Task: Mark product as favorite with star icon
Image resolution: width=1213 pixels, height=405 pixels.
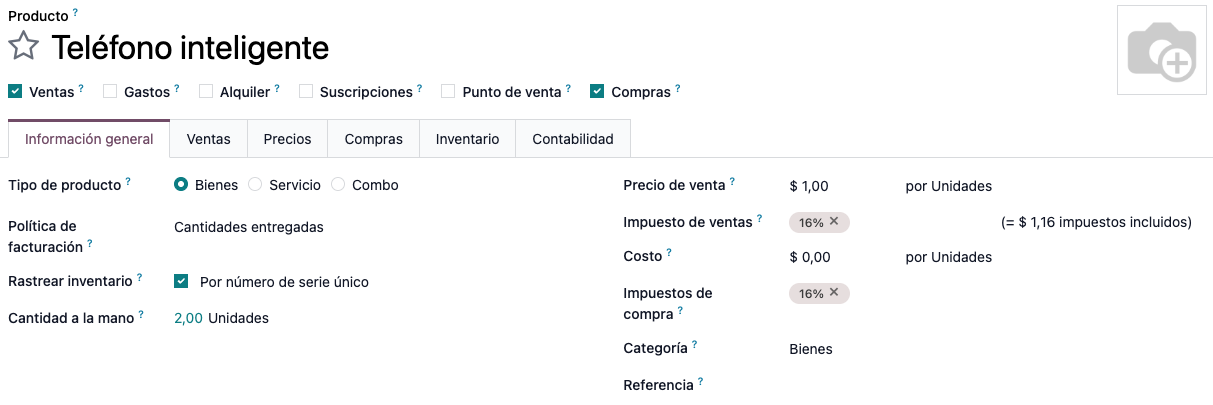Action: pyautogui.click(x=24, y=46)
